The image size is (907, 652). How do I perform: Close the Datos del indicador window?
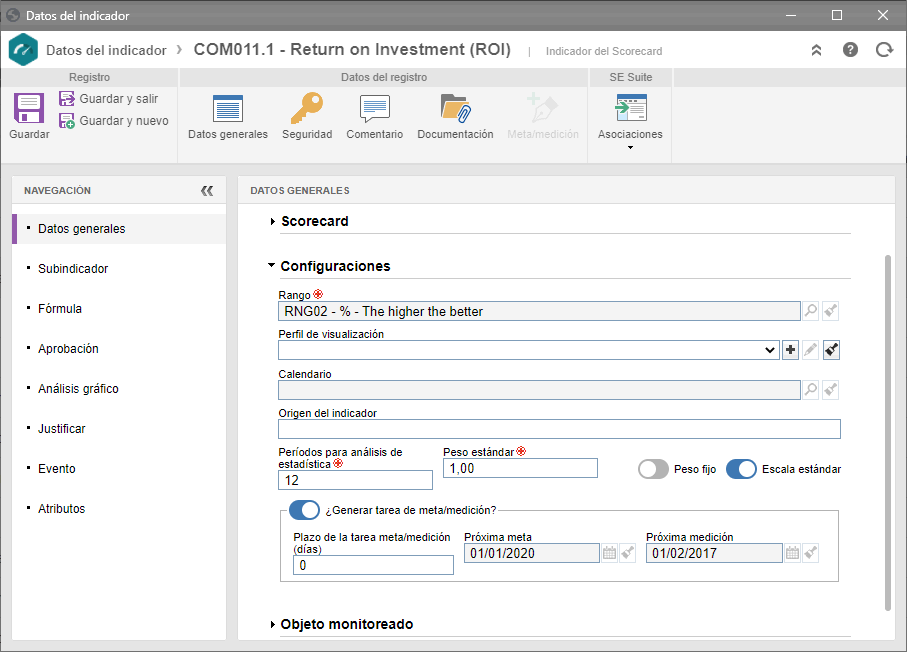883,15
